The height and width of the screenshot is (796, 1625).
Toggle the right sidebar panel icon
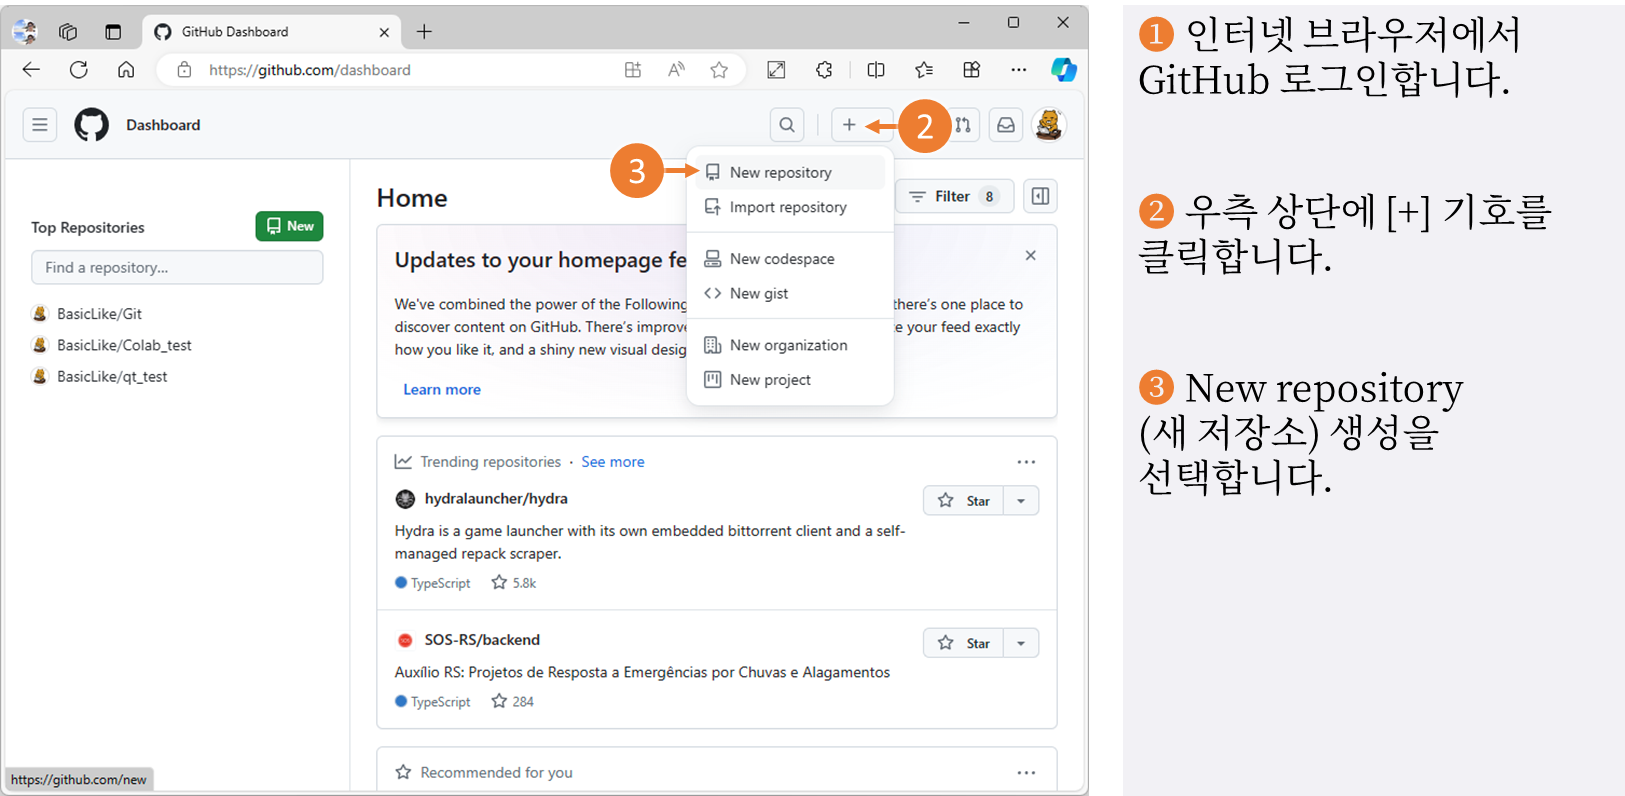tap(1040, 196)
